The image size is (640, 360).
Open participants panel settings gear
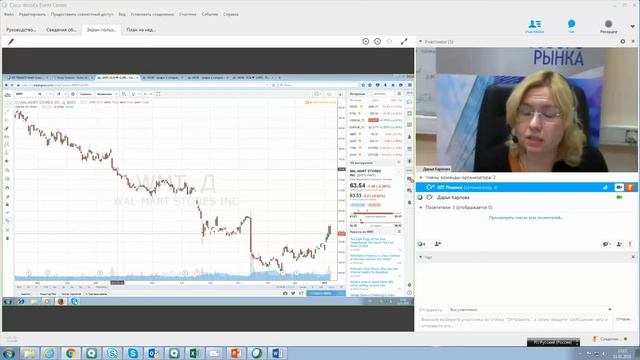pos(623,42)
